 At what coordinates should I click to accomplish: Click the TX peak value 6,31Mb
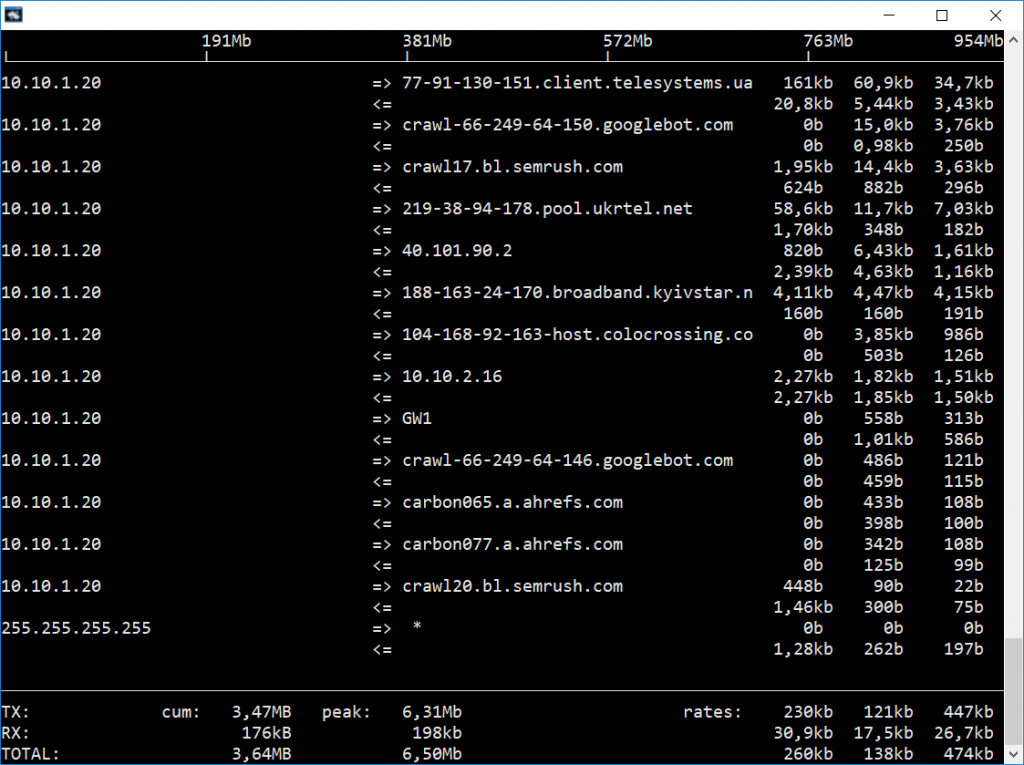point(432,712)
